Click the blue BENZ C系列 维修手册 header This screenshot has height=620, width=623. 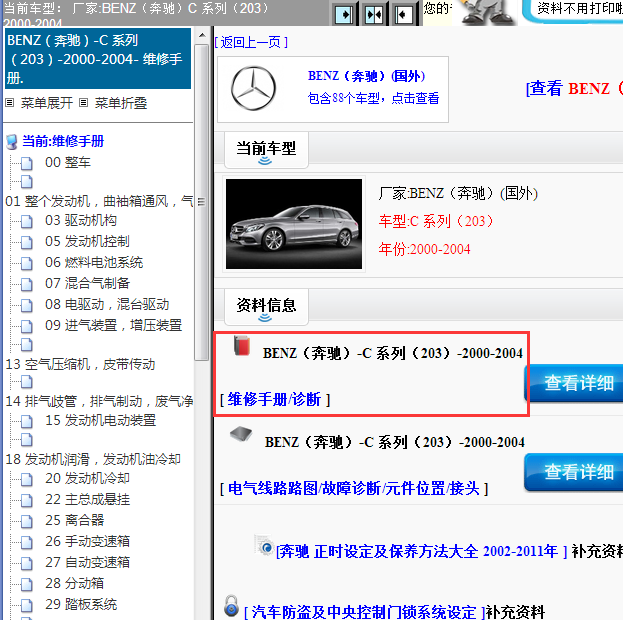(98, 59)
